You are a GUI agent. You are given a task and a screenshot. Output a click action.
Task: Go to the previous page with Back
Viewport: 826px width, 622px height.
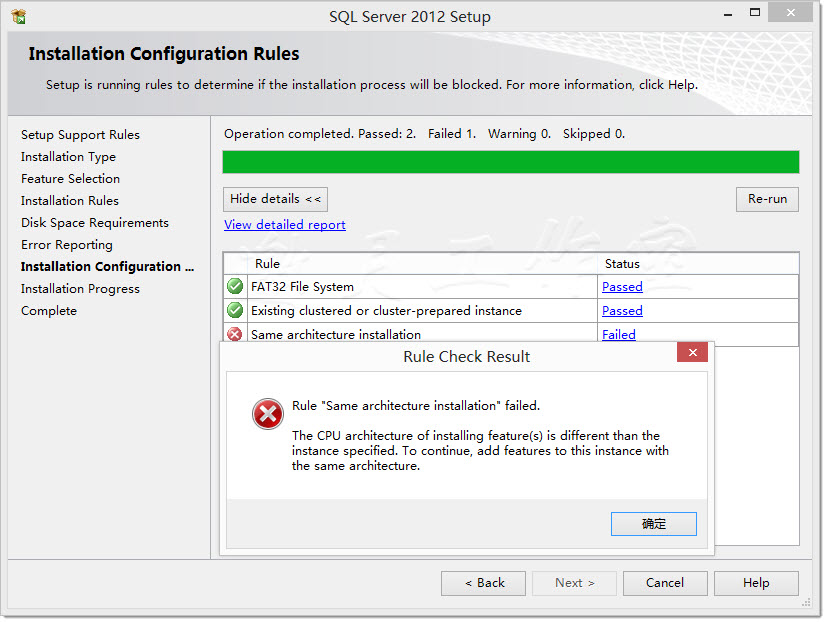pos(484,583)
